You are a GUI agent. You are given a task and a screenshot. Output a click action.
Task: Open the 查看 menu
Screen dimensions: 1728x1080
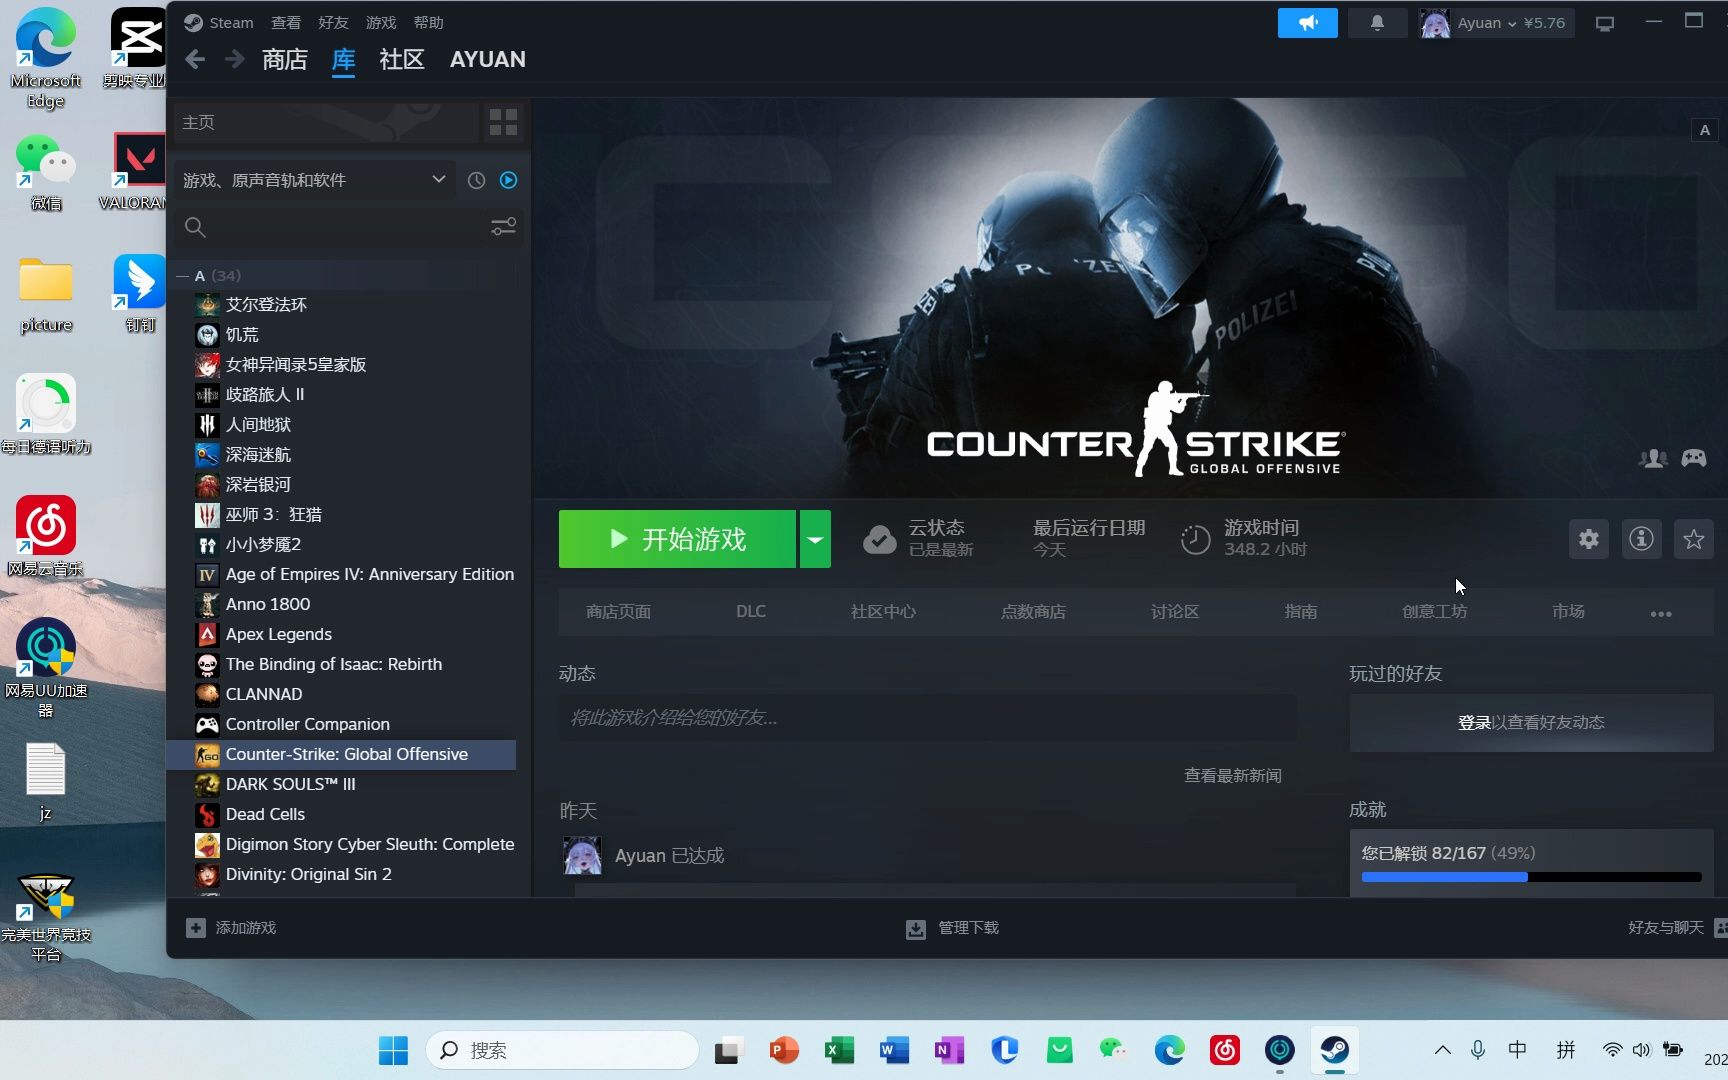286,23
